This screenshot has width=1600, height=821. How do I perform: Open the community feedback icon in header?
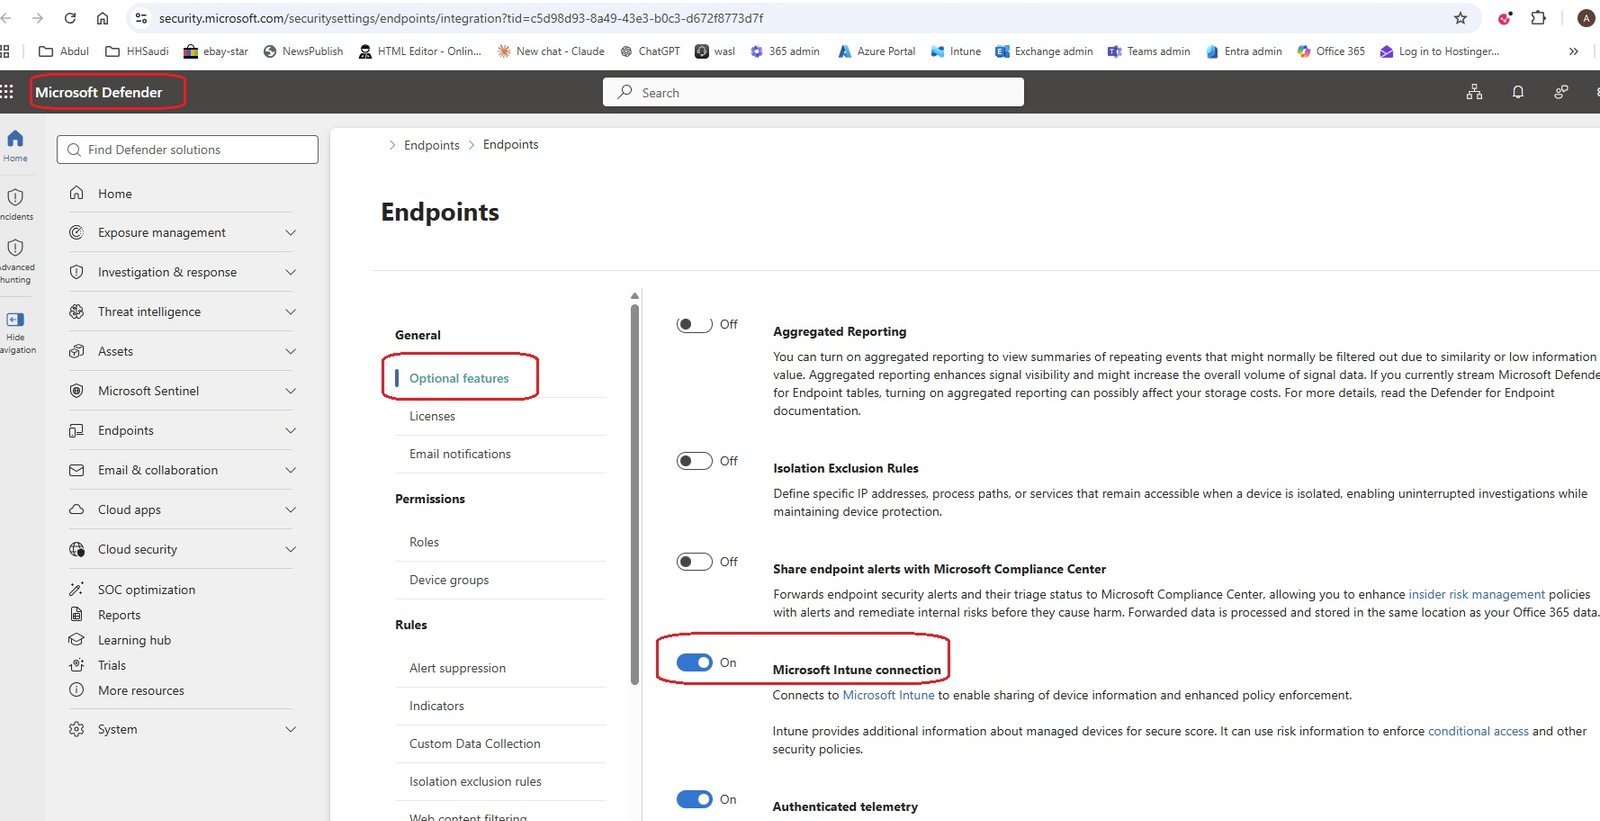point(1561,92)
